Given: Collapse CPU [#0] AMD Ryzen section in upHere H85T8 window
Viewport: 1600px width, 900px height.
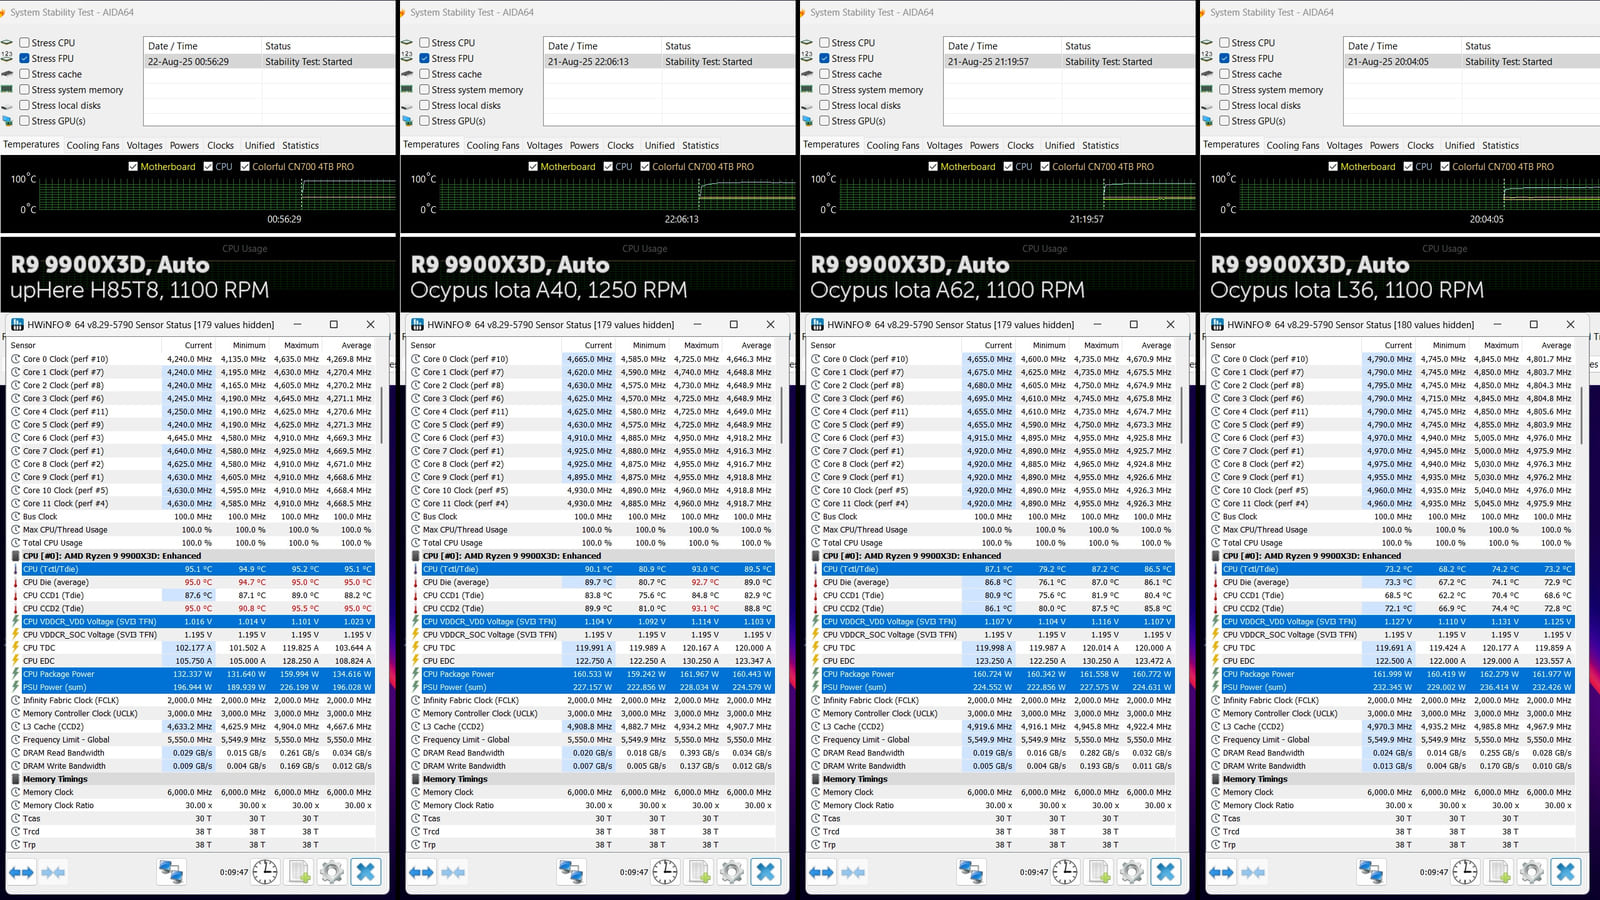Looking at the screenshot, I should (16, 556).
